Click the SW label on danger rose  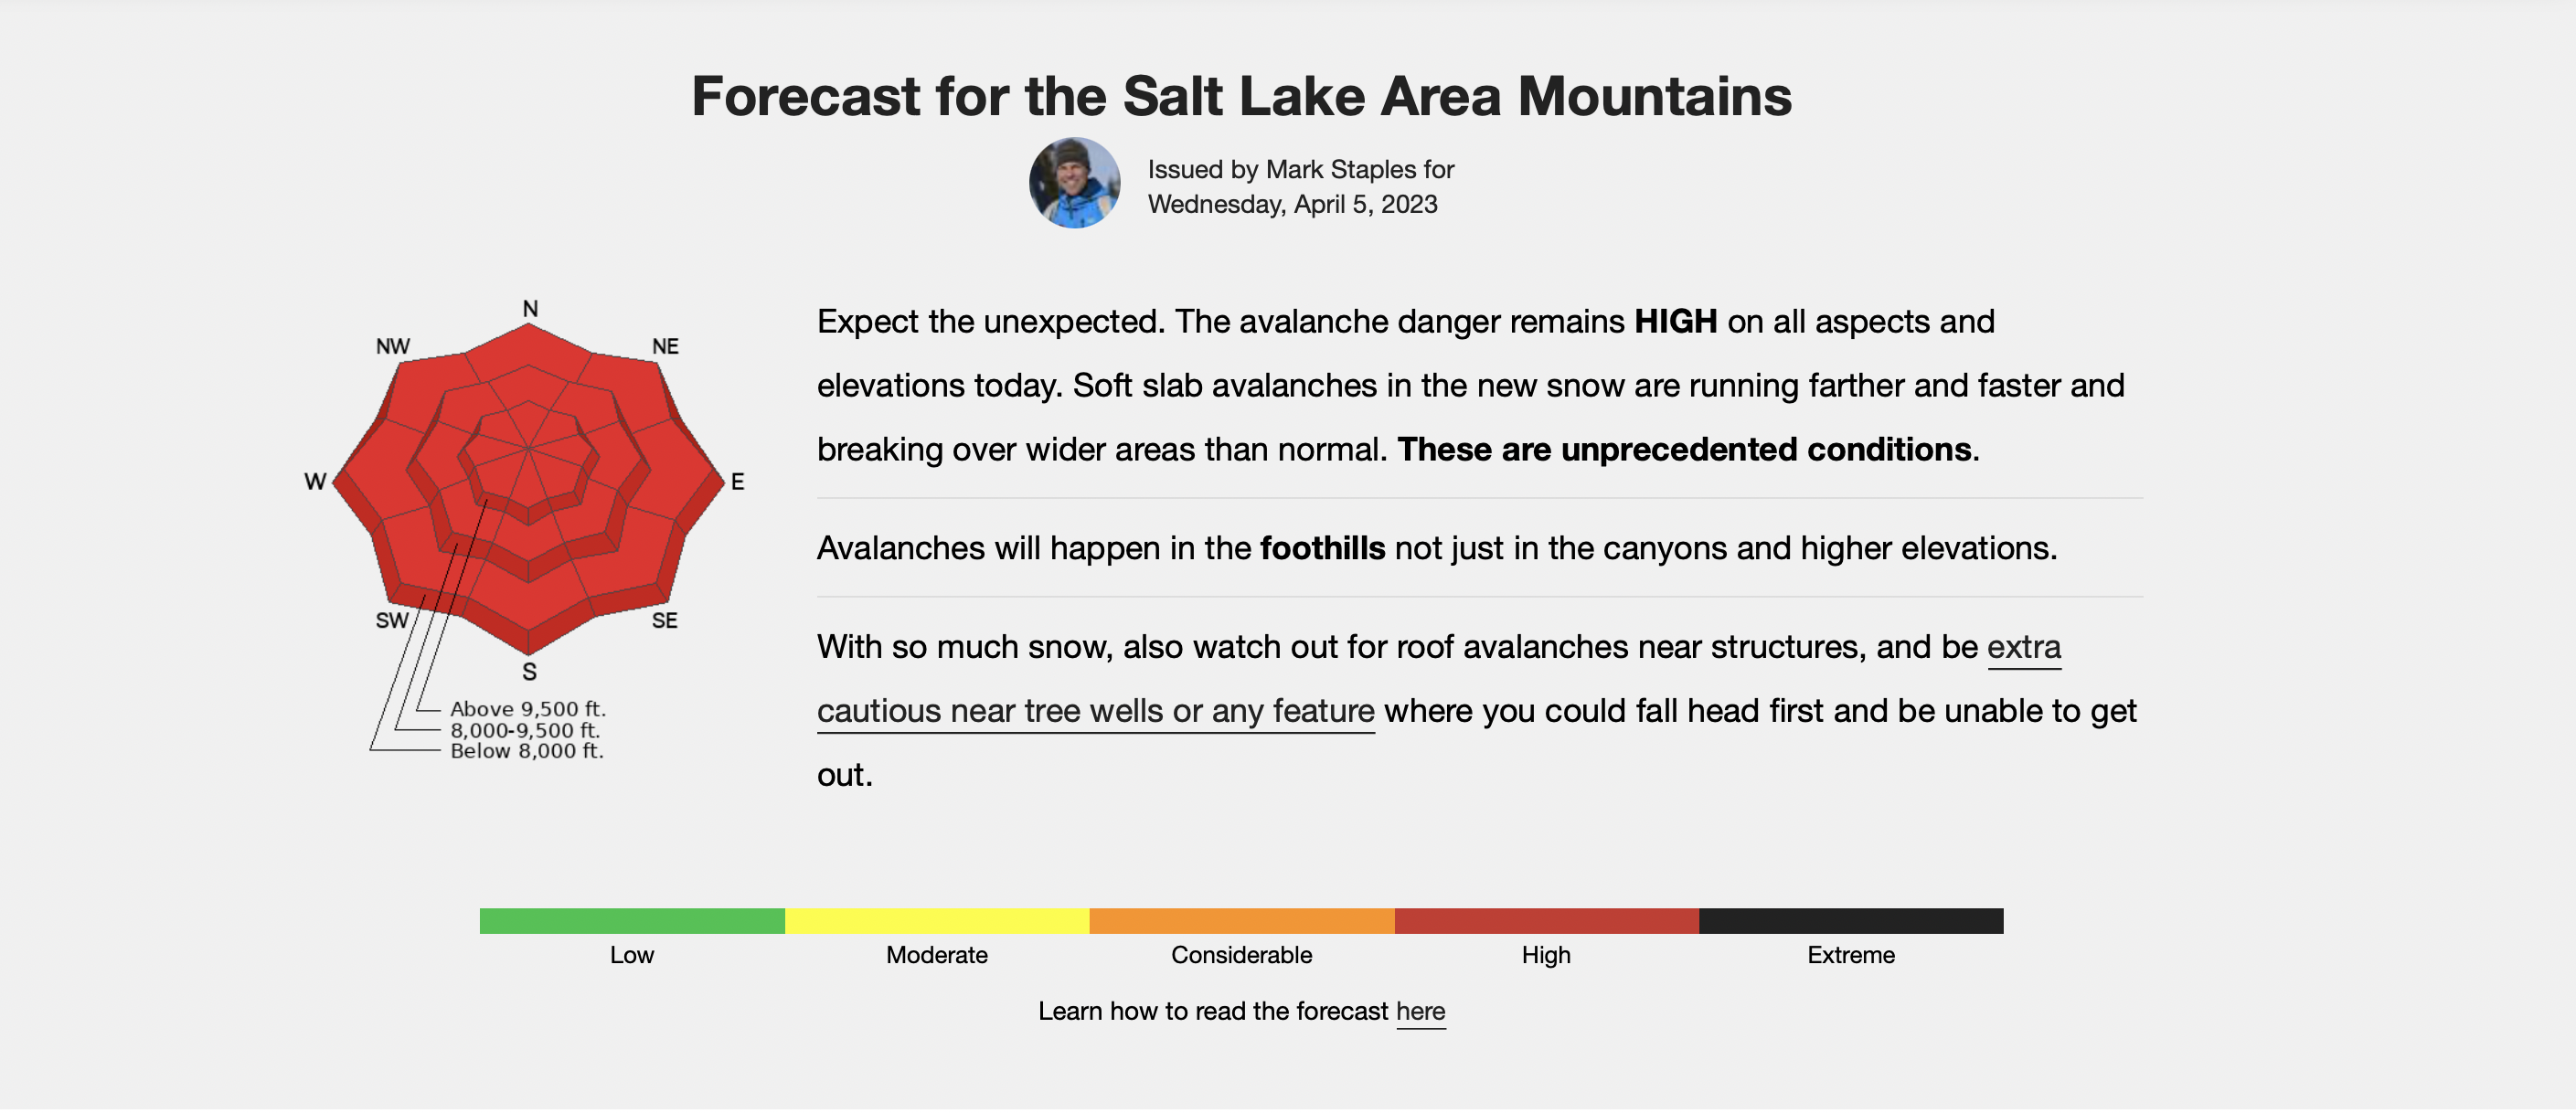pos(392,621)
